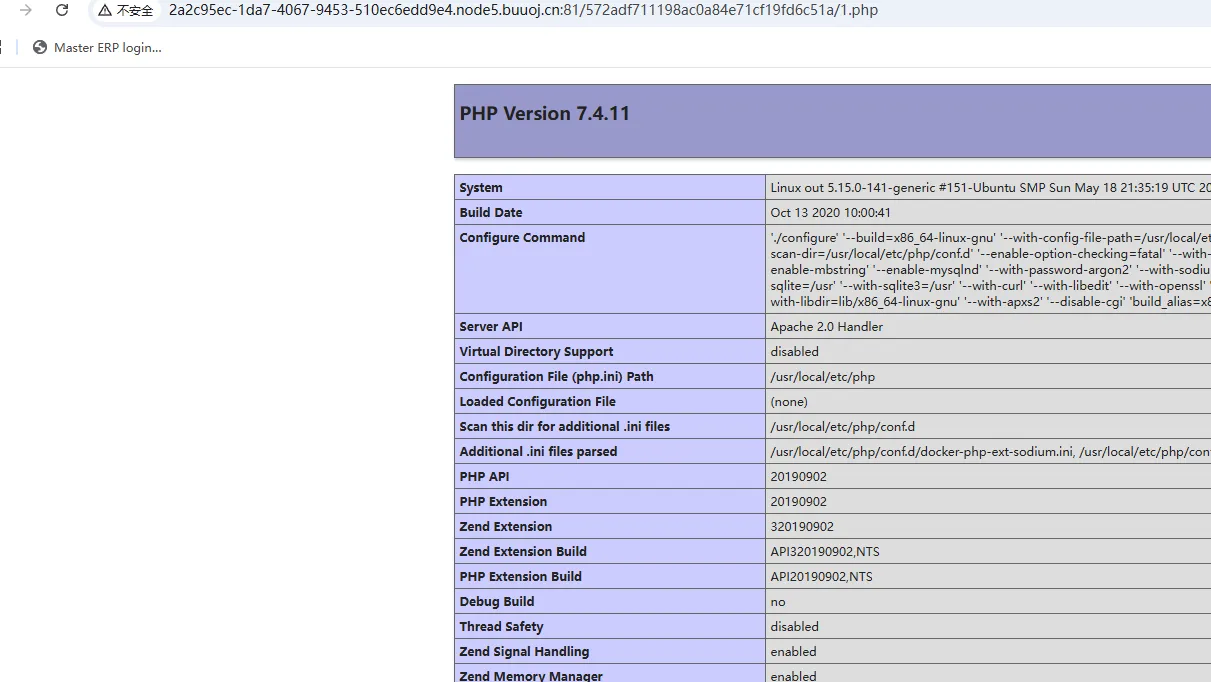
Task: Click the globe icon of Master ERP bookmark
Action: coord(40,47)
